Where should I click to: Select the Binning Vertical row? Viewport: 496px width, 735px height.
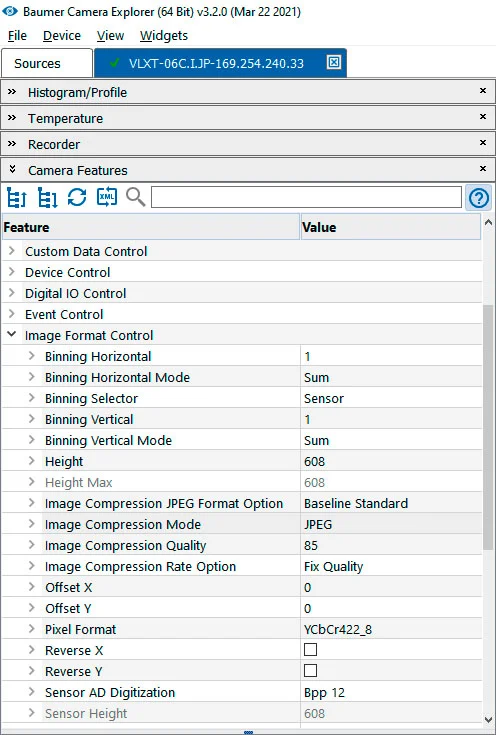[x=242, y=420]
